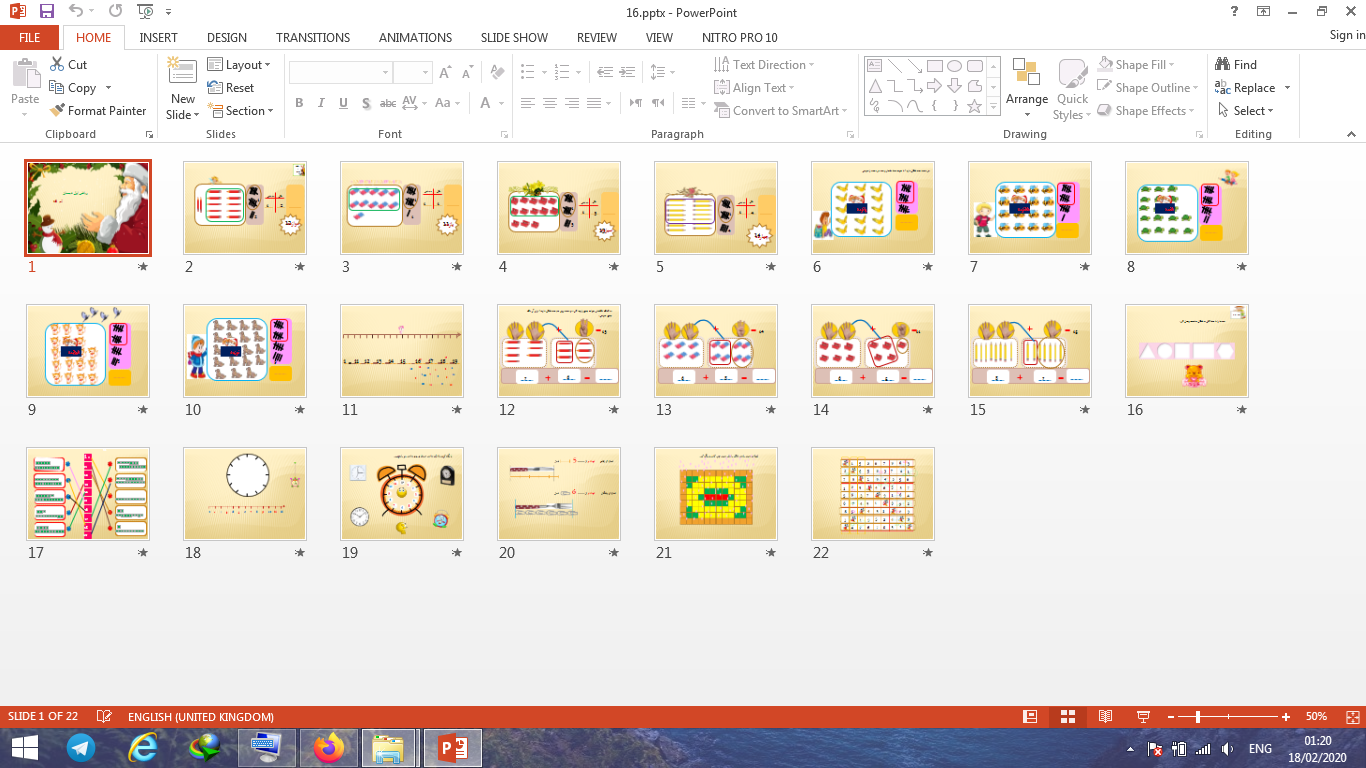Click the Sign in link
The width and height of the screenshot is (1366, 768).
coord(1346,35)
